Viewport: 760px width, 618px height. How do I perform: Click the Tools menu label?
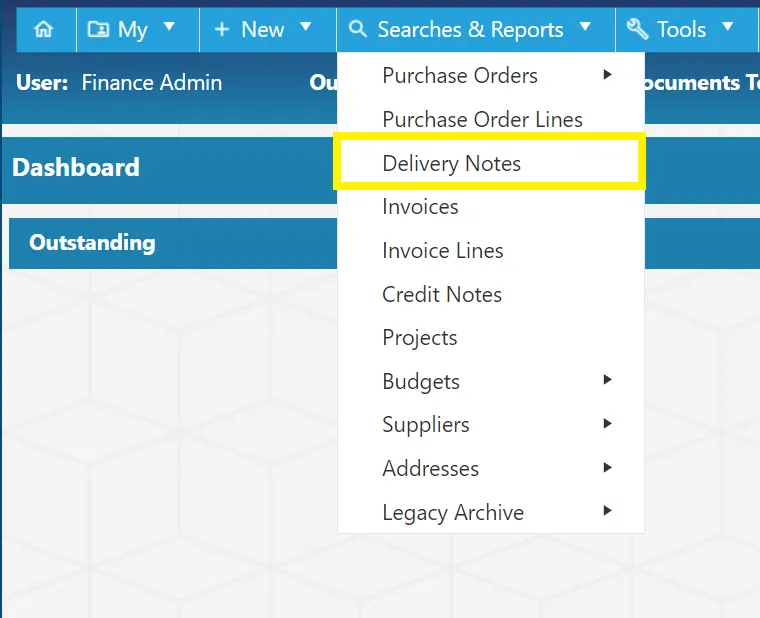[681, 30]
